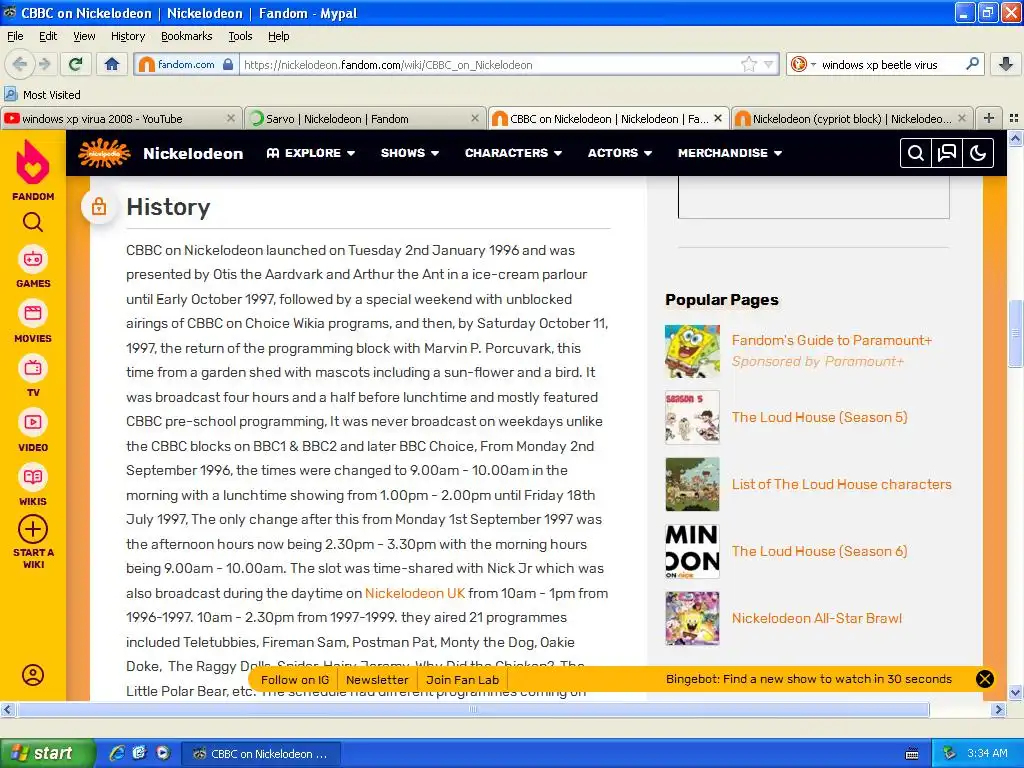This screenshot has width=1024, height=768.
Task: Click the Follow on IG button
Action: 295,680
